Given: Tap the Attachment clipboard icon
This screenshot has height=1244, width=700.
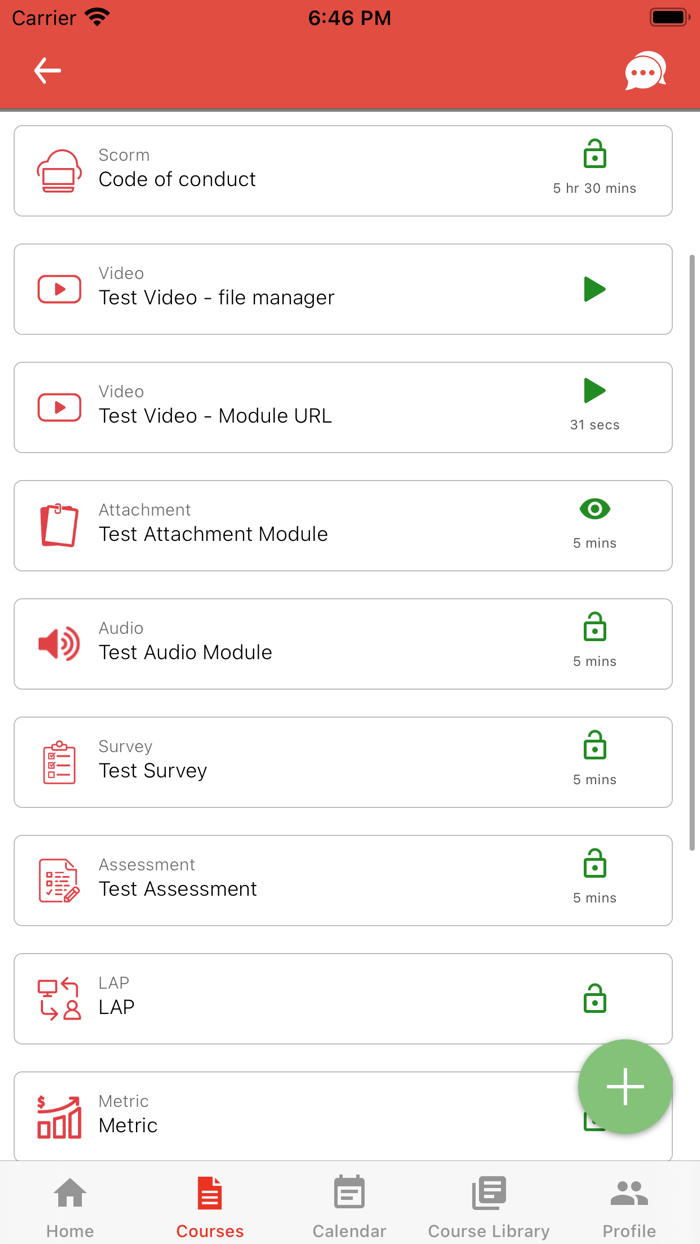Looking at the screenshot, I should pos(59,525).
